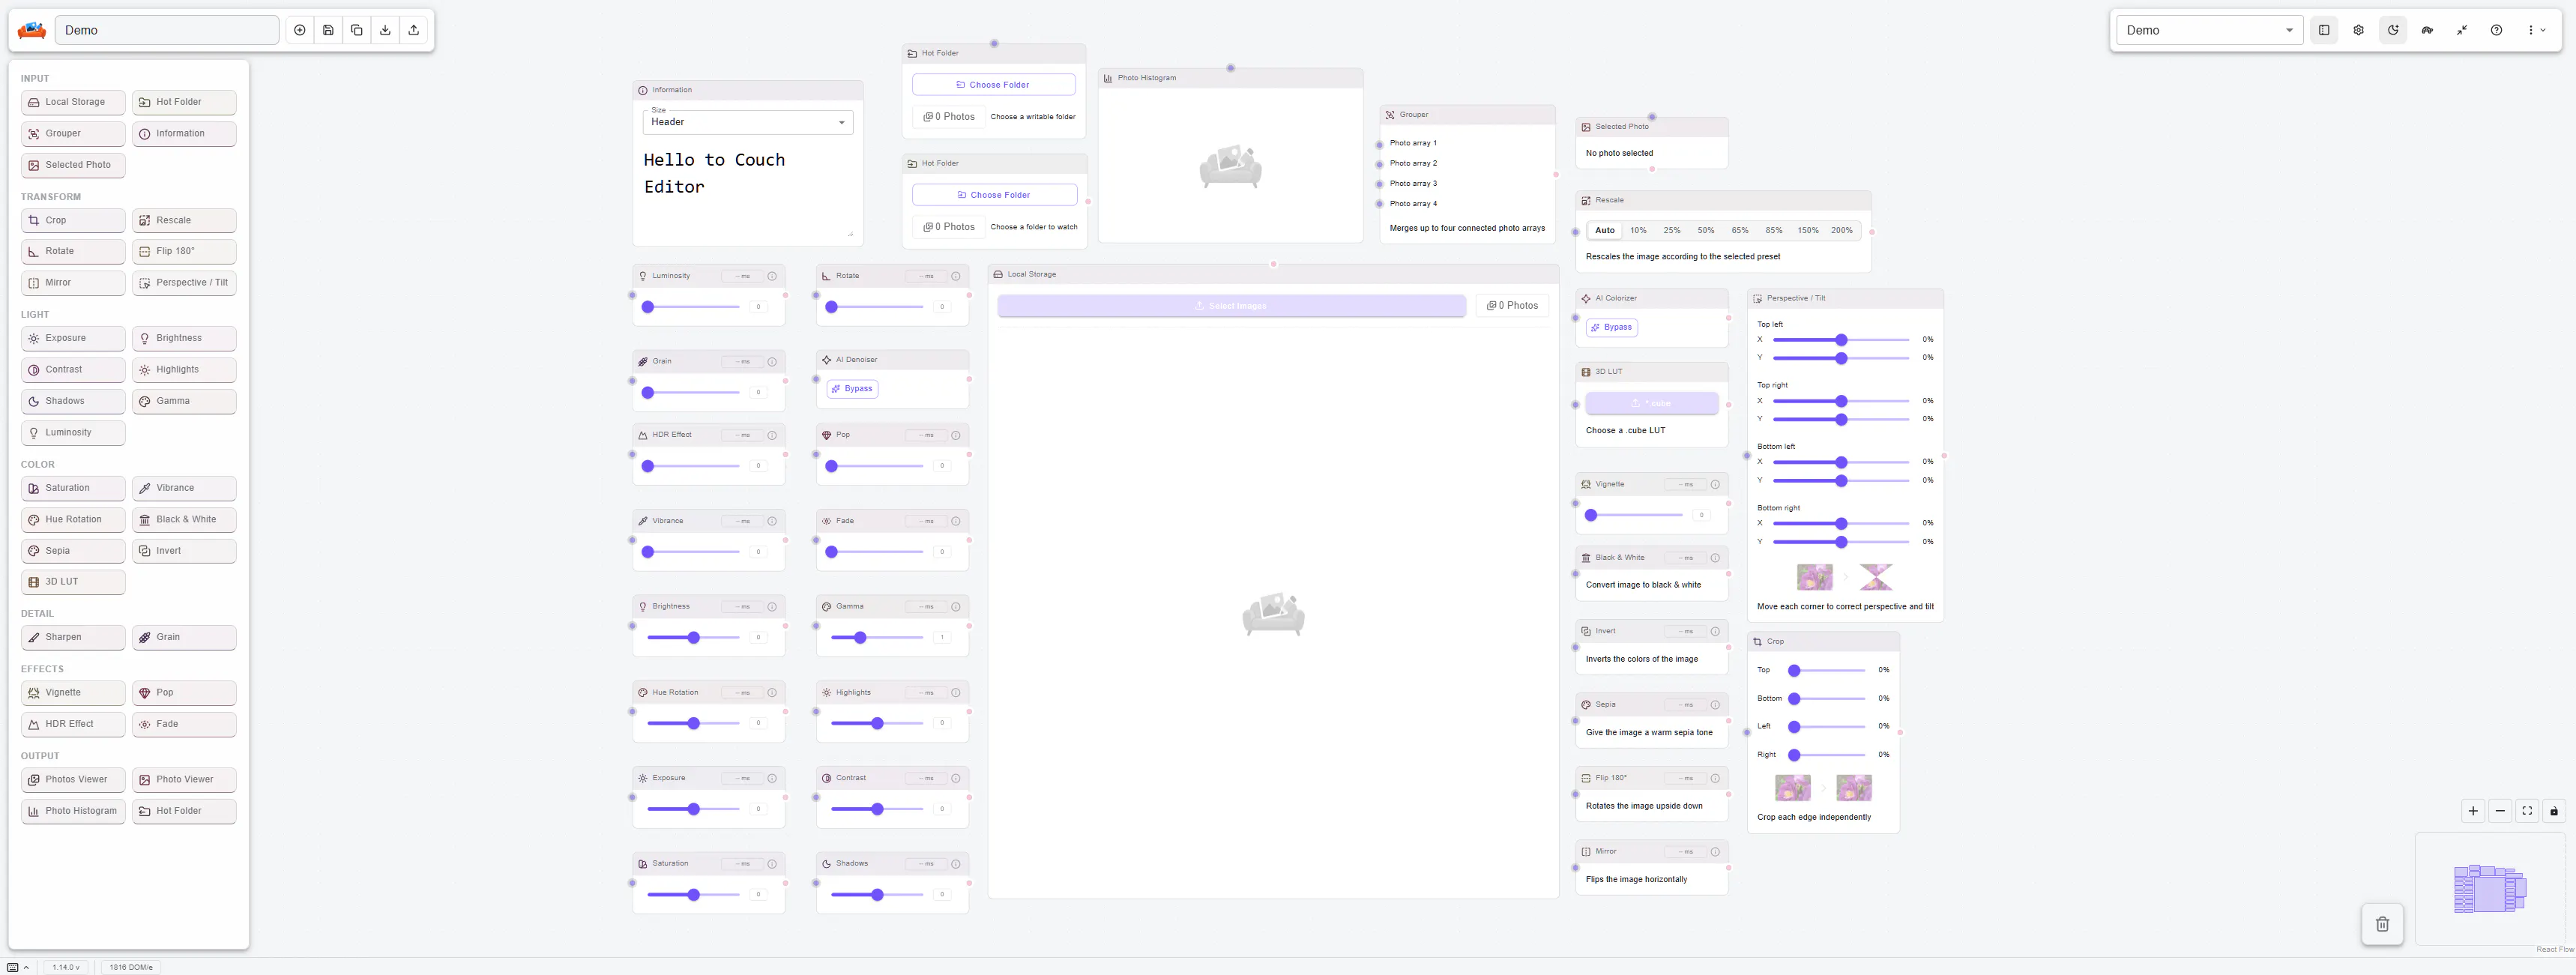The image size is (2576, 975).
Task: Expand the bottom-left status bar chevron
Action: pyautogui.click(x=26, y=967)
